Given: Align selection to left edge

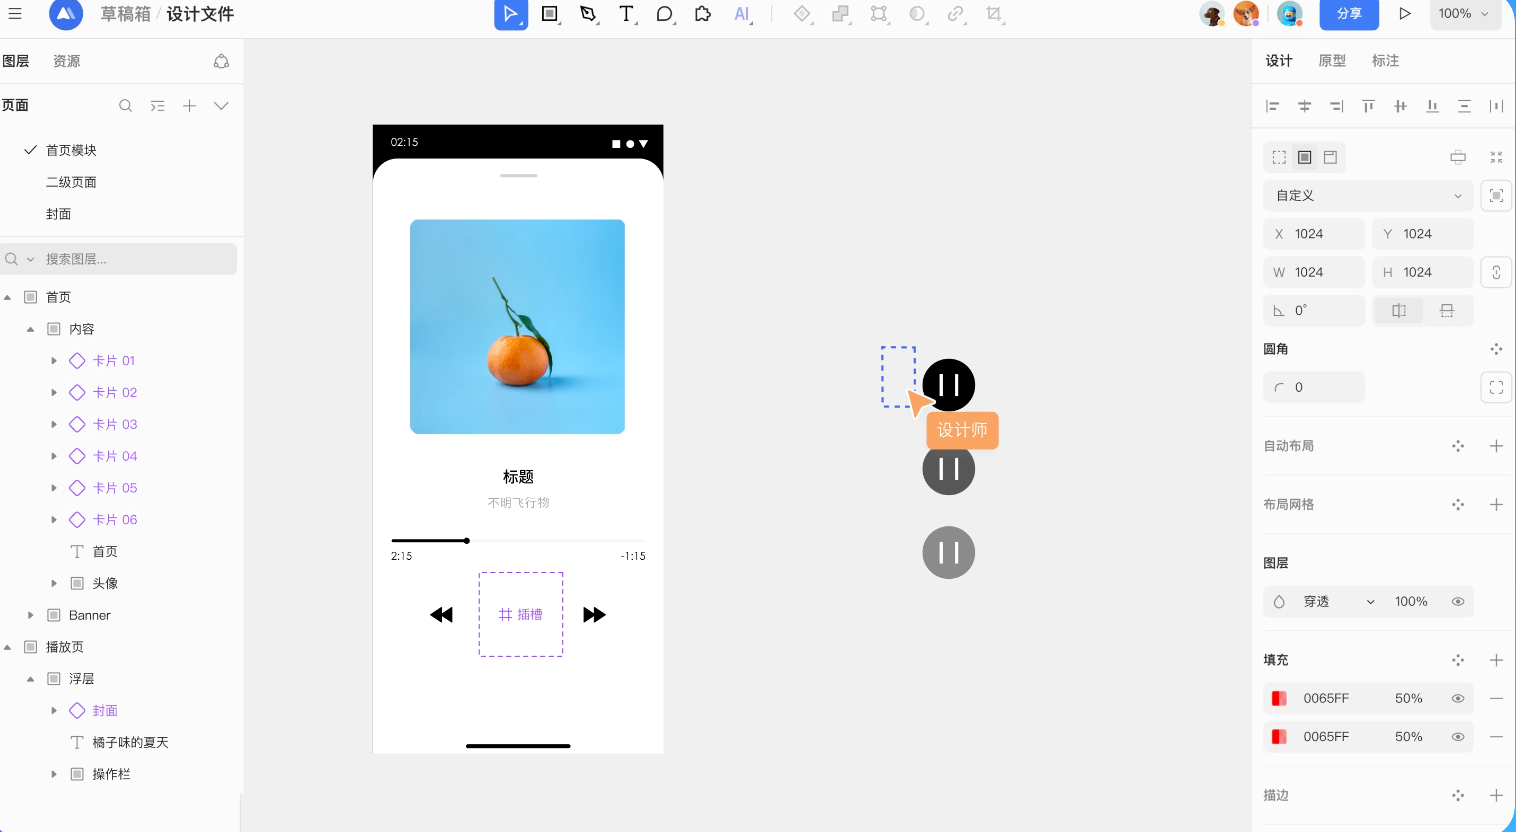Looking at the screenshot, I should [x=1273, y=106].
